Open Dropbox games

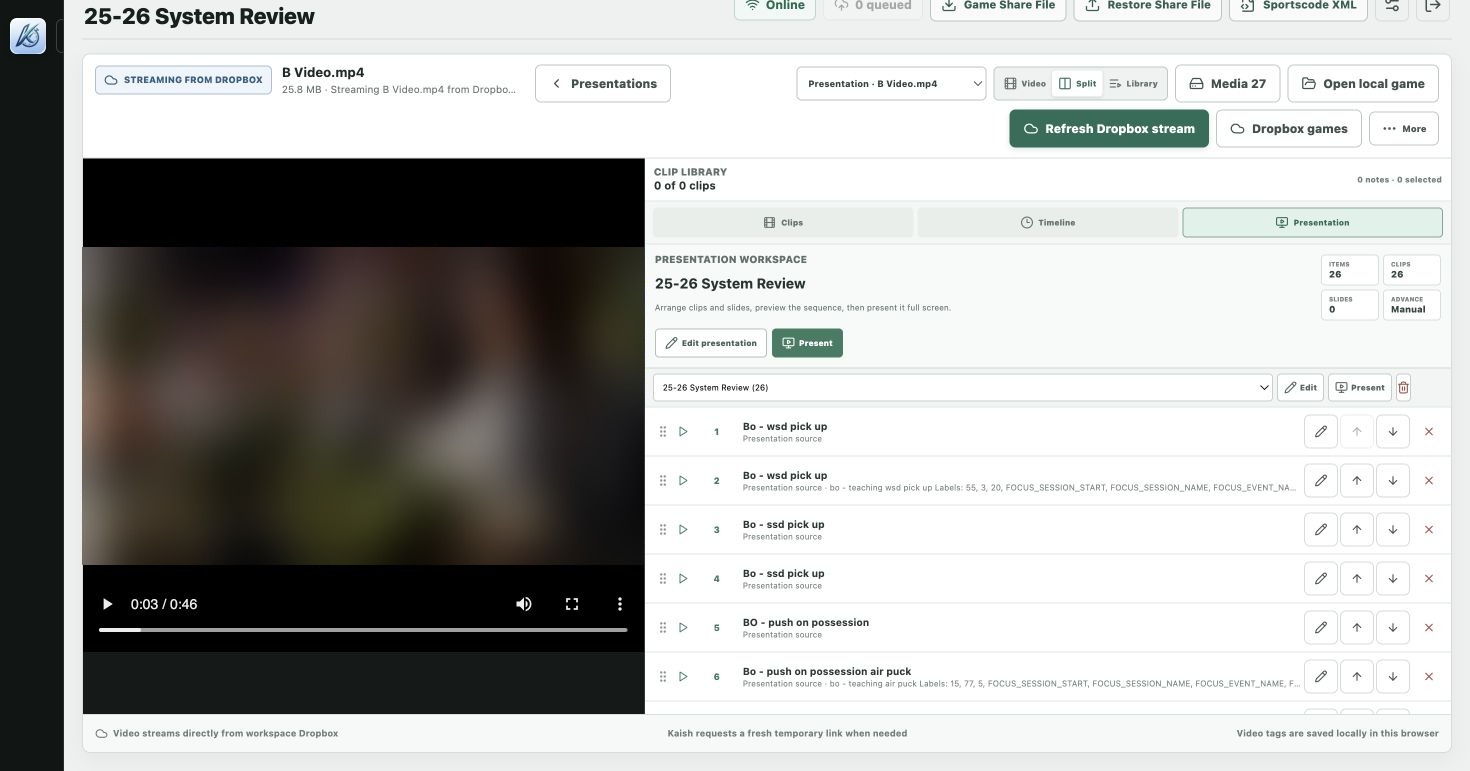[x=1289, y=129]
